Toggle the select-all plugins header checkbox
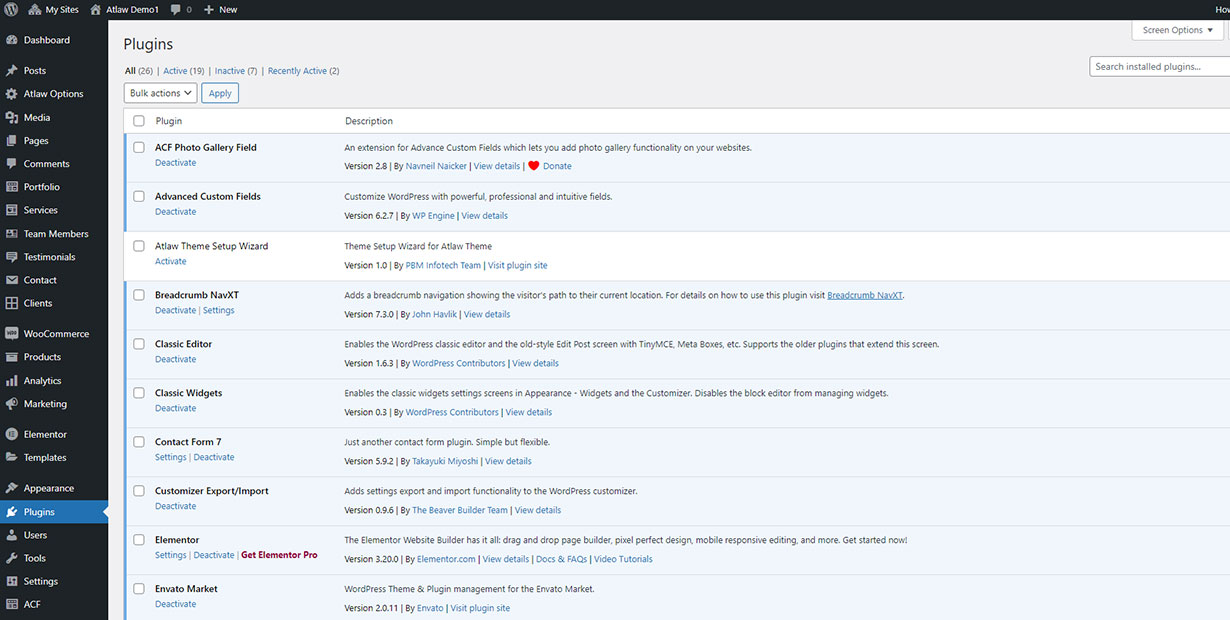This screenshot has width=1230, height=620. pyautogui.click(x=139, y=121)
